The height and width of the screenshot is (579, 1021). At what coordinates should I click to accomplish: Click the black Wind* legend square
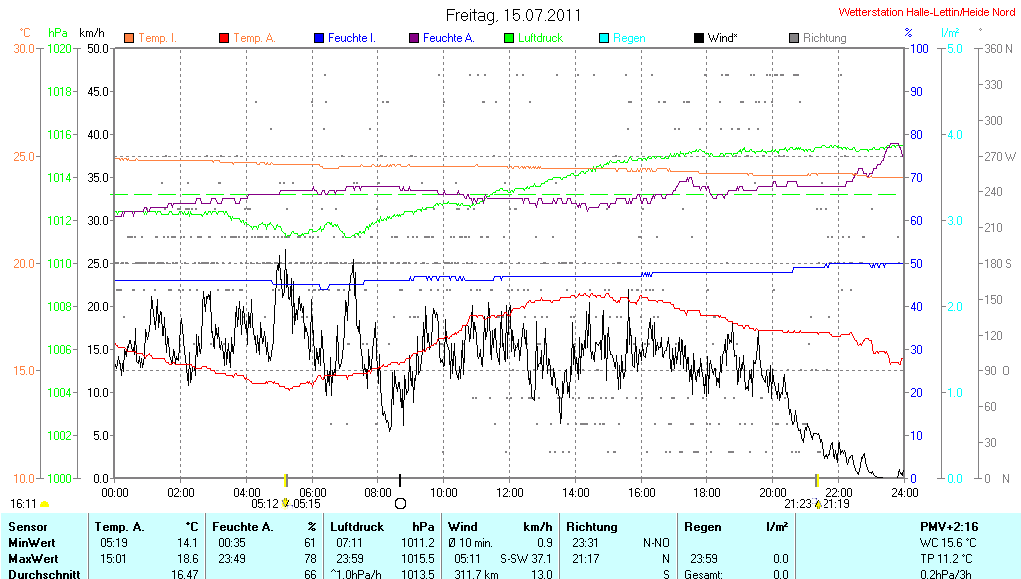pos(699,38)
